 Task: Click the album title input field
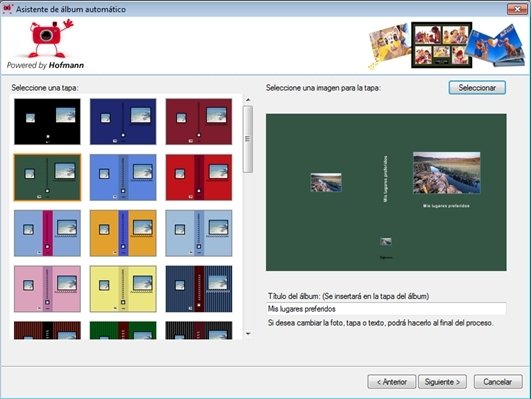pyautogui.click(x=386, y=309)
